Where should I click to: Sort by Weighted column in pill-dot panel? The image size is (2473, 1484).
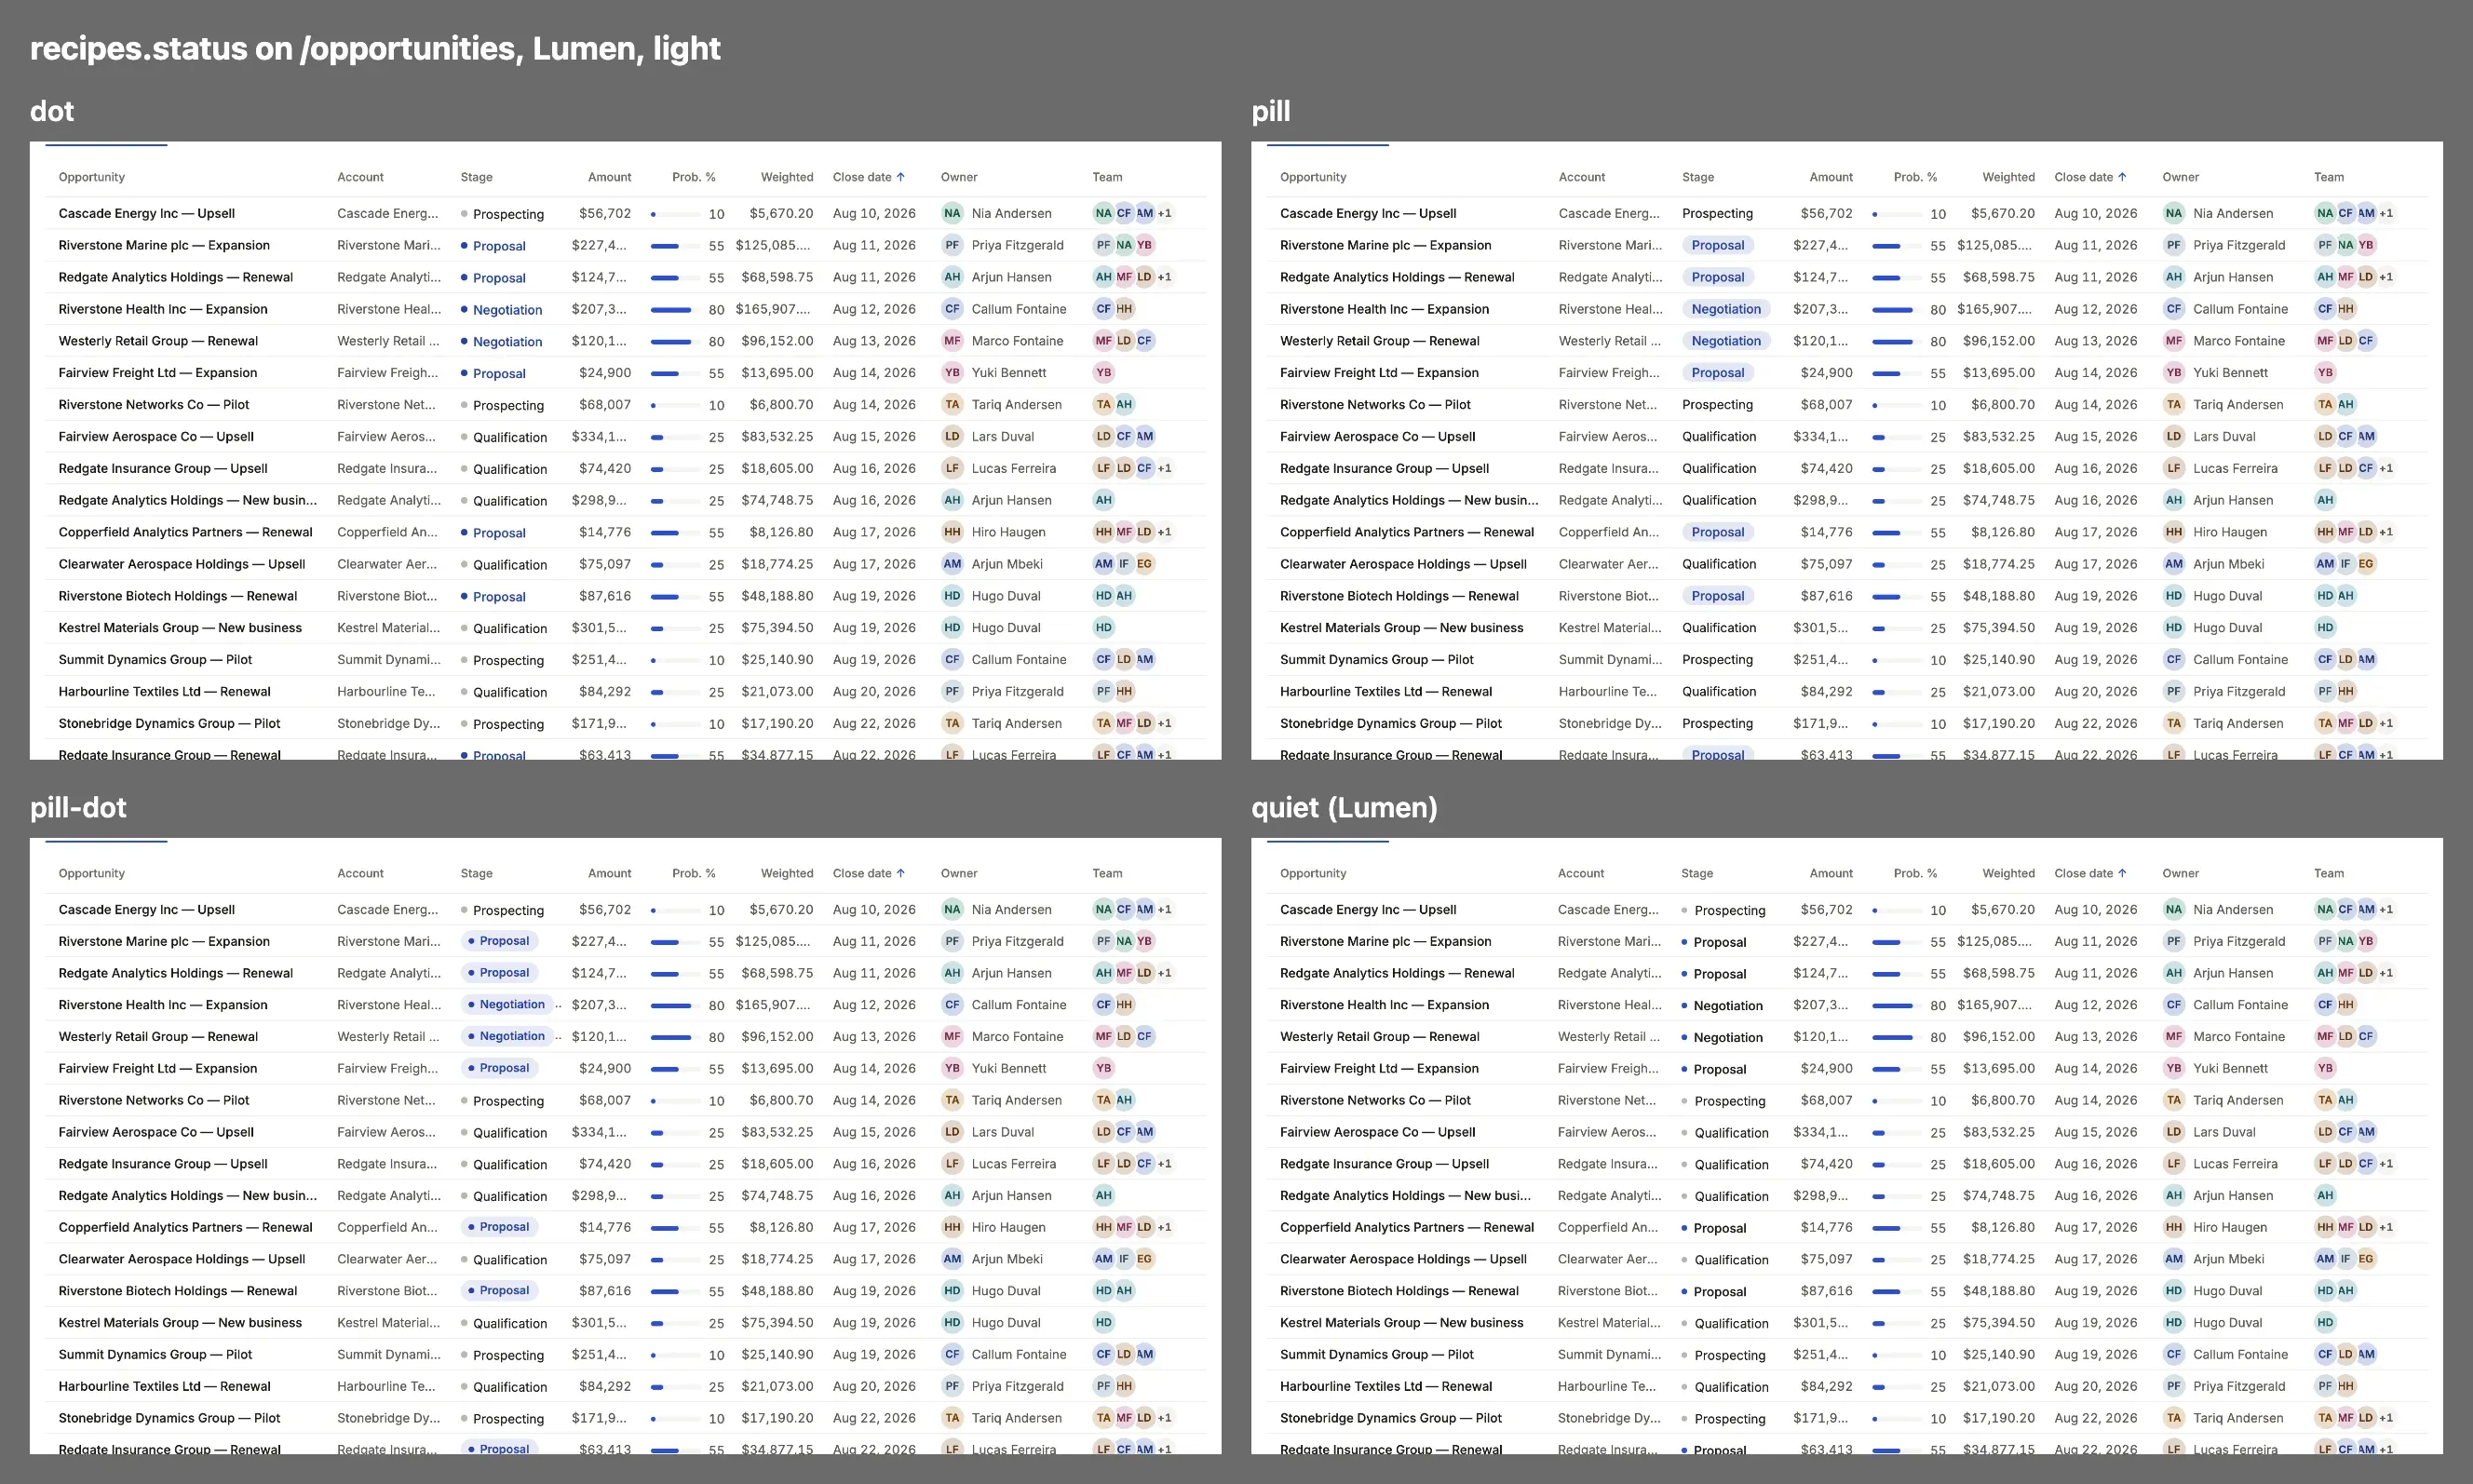point(787,873)
